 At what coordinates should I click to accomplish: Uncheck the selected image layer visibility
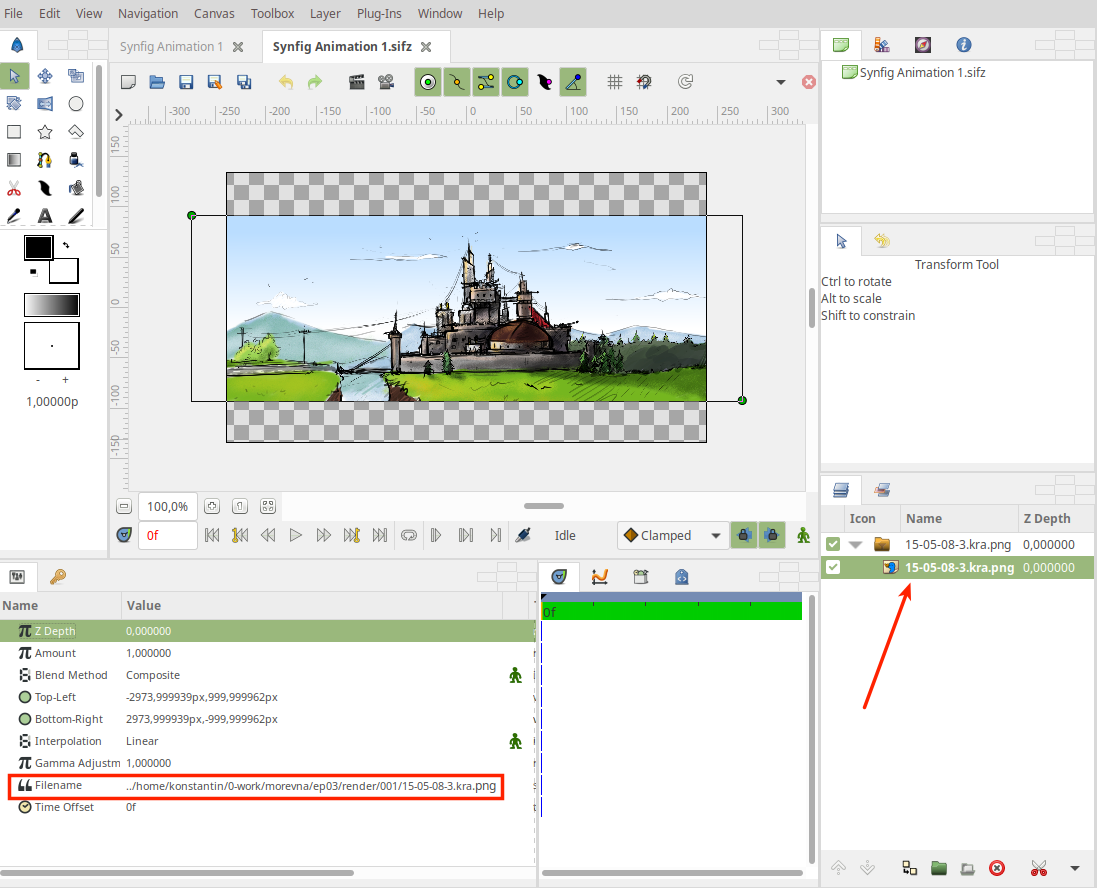pyautogui.click(x=833, y=567)
